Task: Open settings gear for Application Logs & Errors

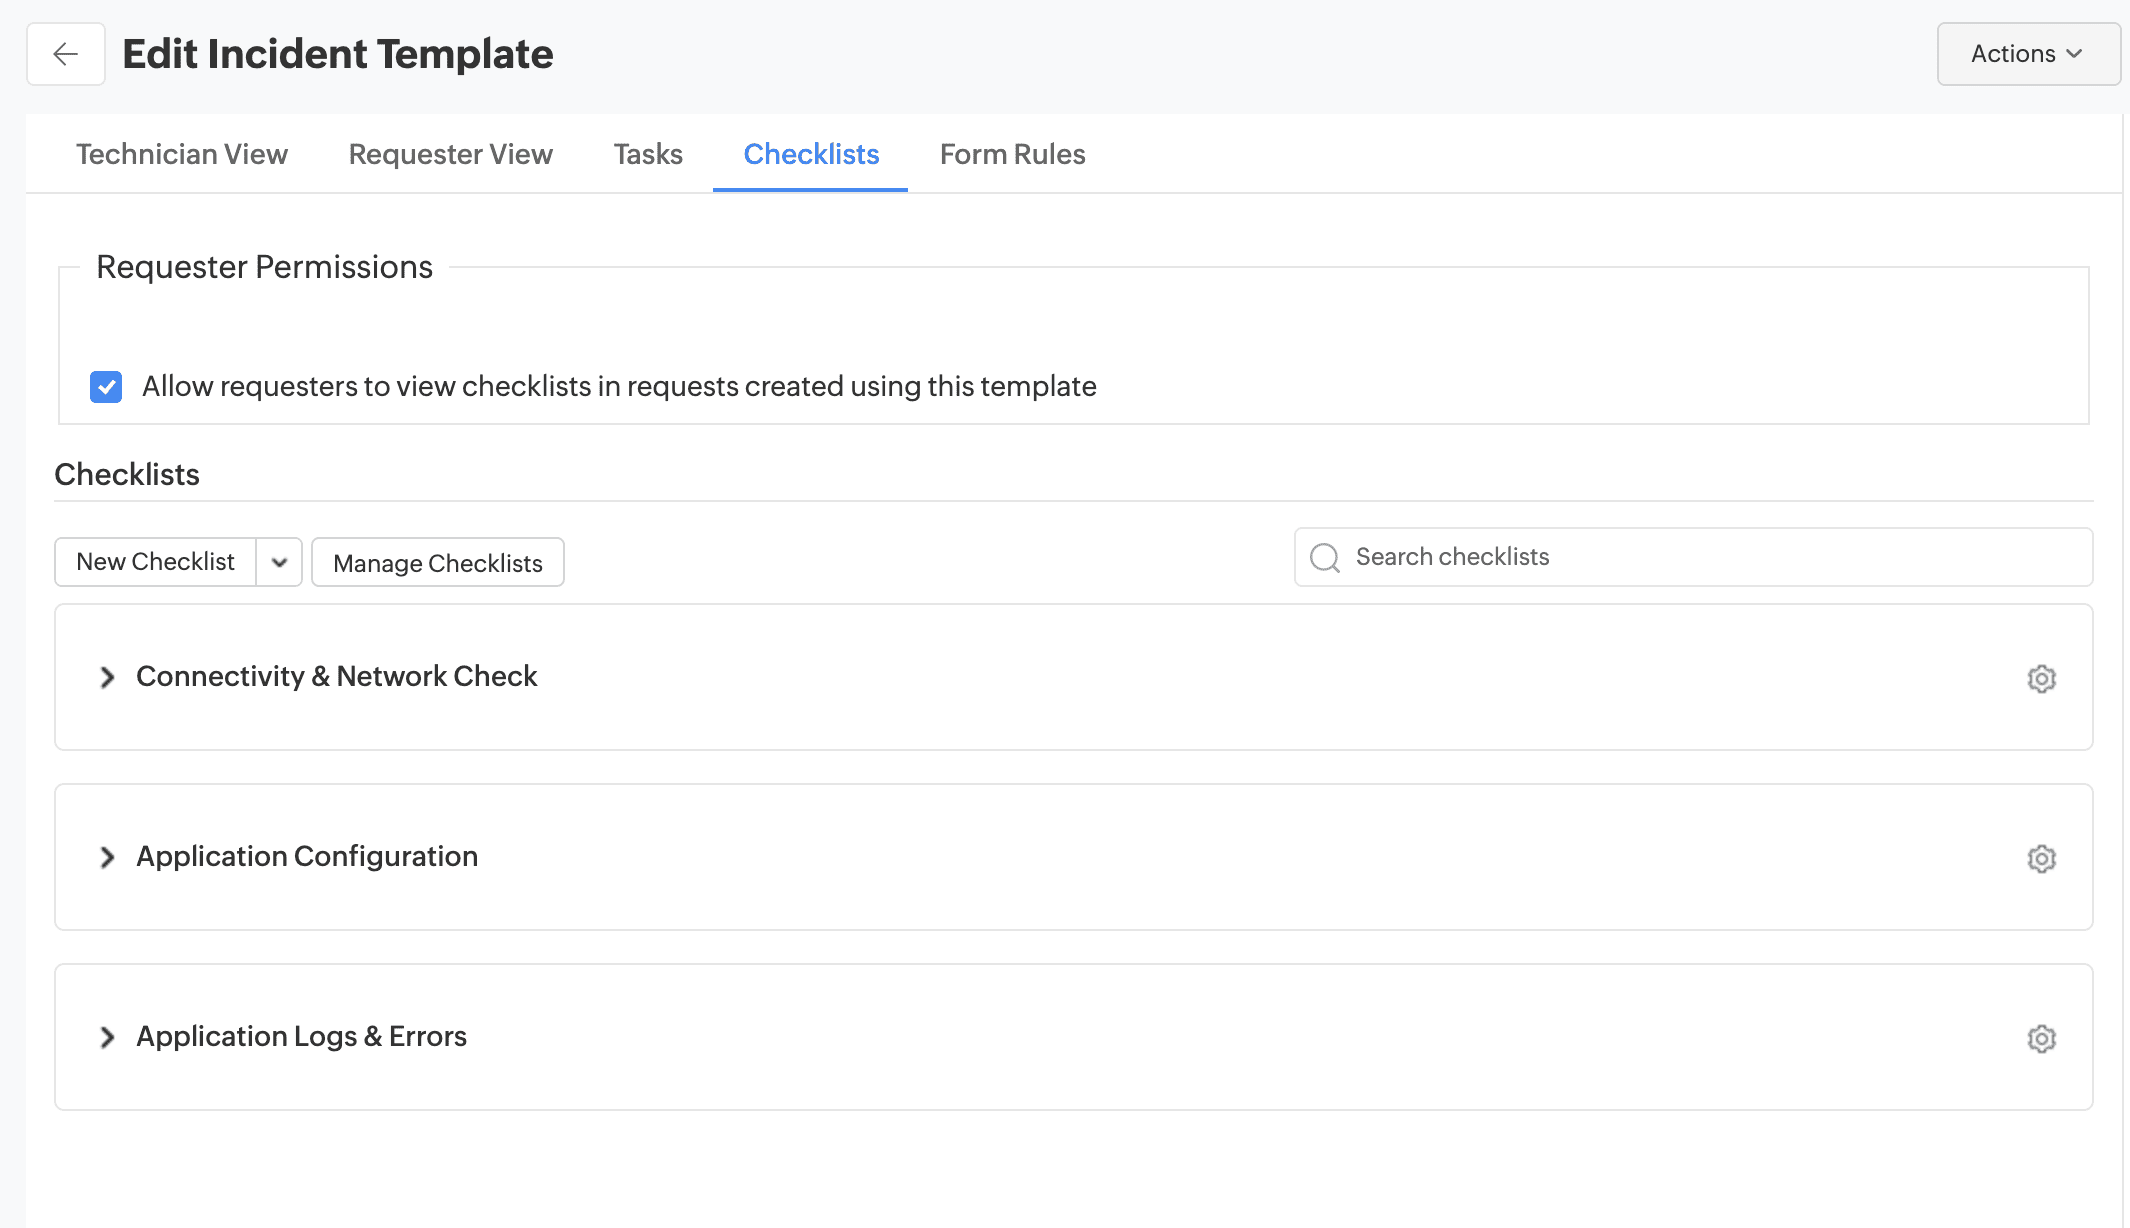Action: tap(2041, 1039)
